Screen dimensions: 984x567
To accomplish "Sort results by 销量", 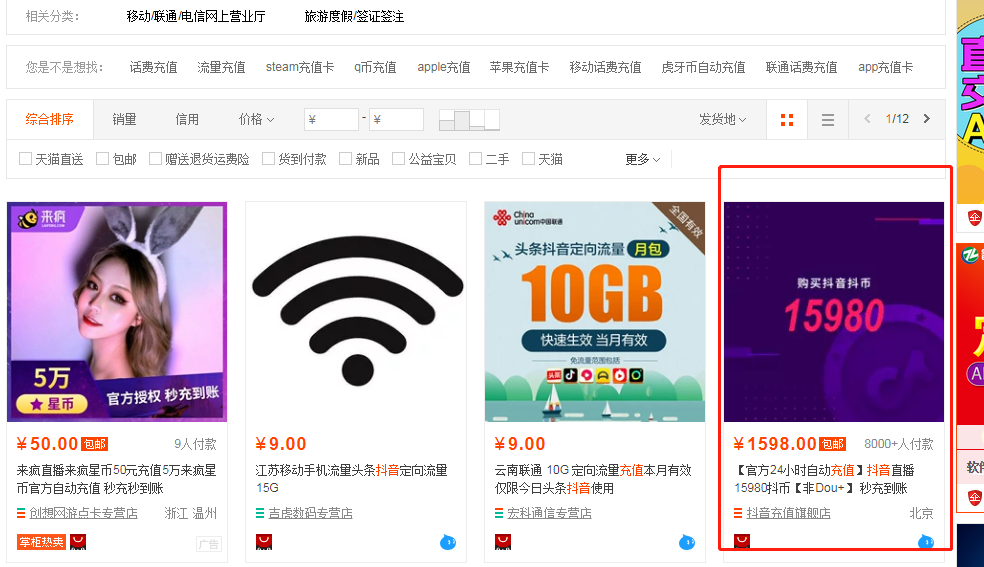I will coord(124,119).
